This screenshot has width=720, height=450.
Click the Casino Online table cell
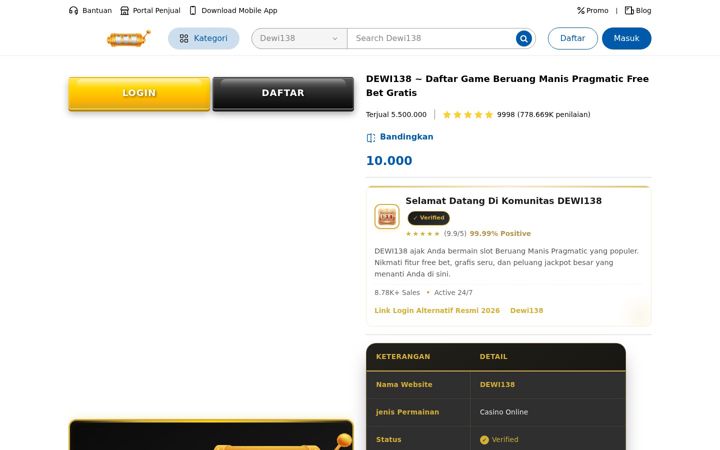[x=504, y=412]
